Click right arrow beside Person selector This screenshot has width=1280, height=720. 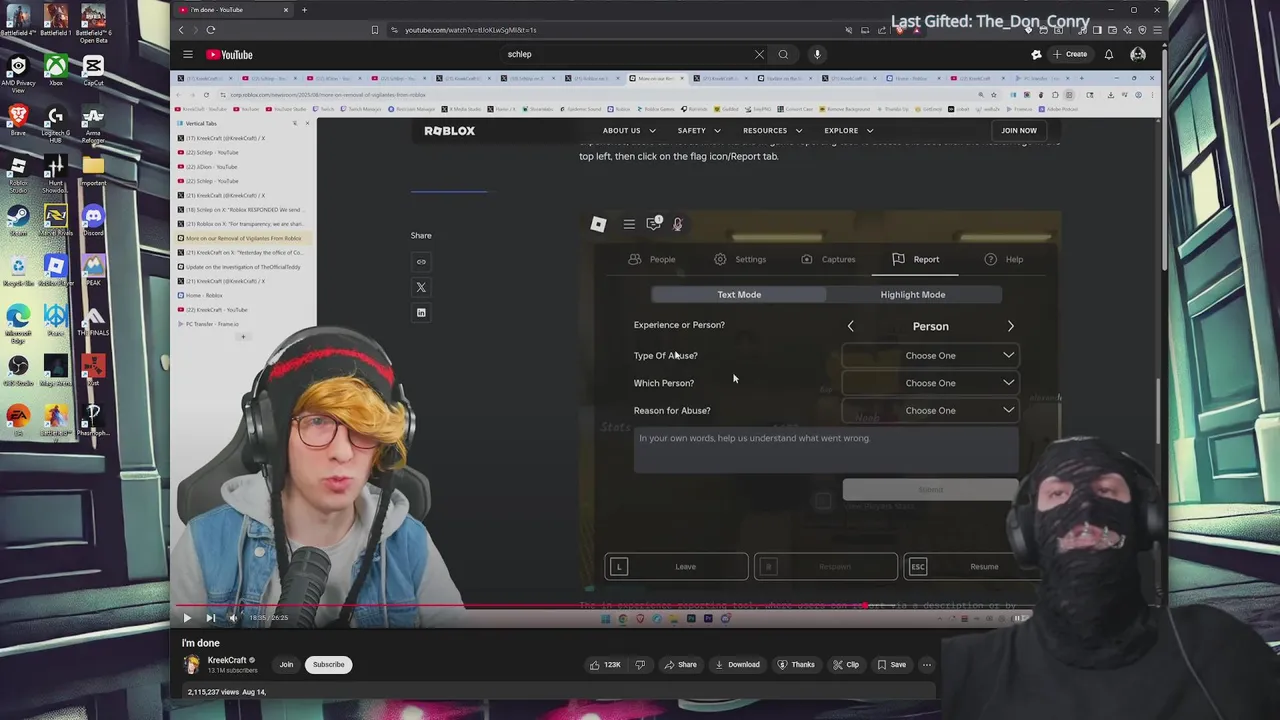(1010, 326)
